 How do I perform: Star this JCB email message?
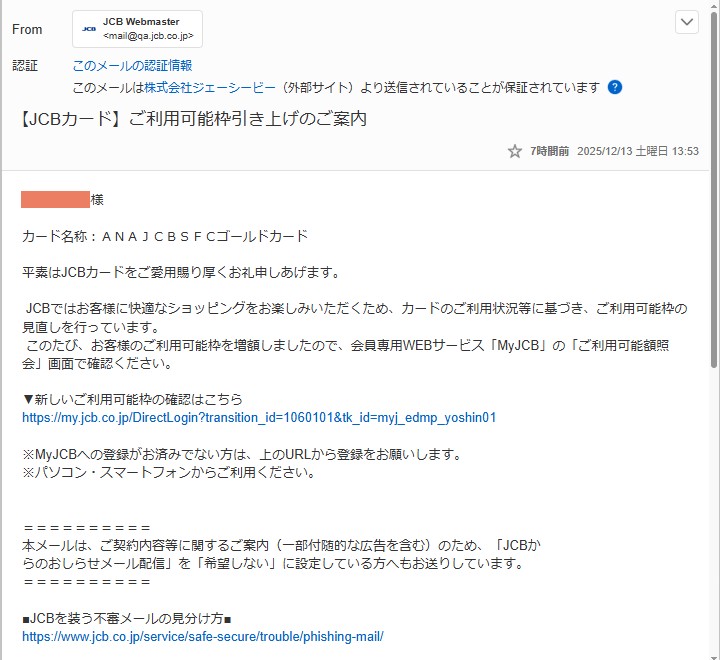point(515,151)
